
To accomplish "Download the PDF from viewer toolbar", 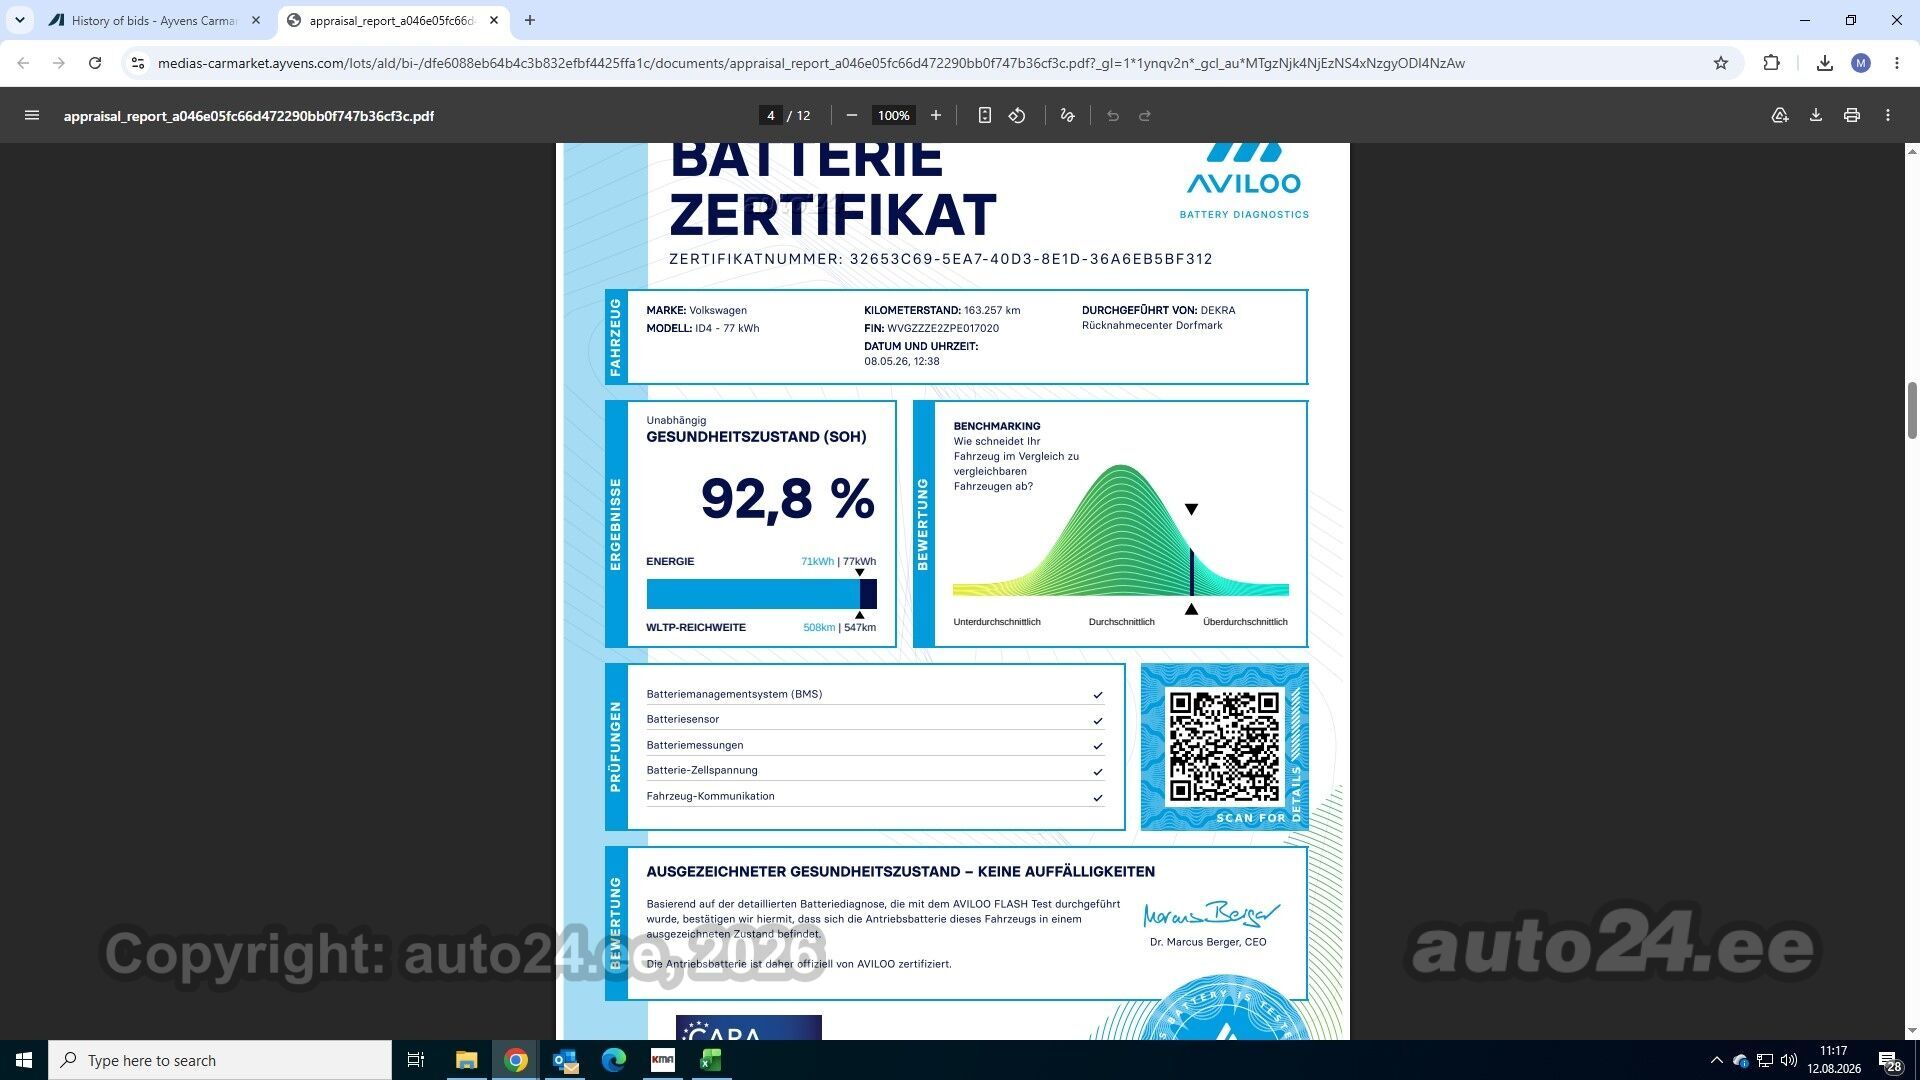I will click(x=1816, y=116).
